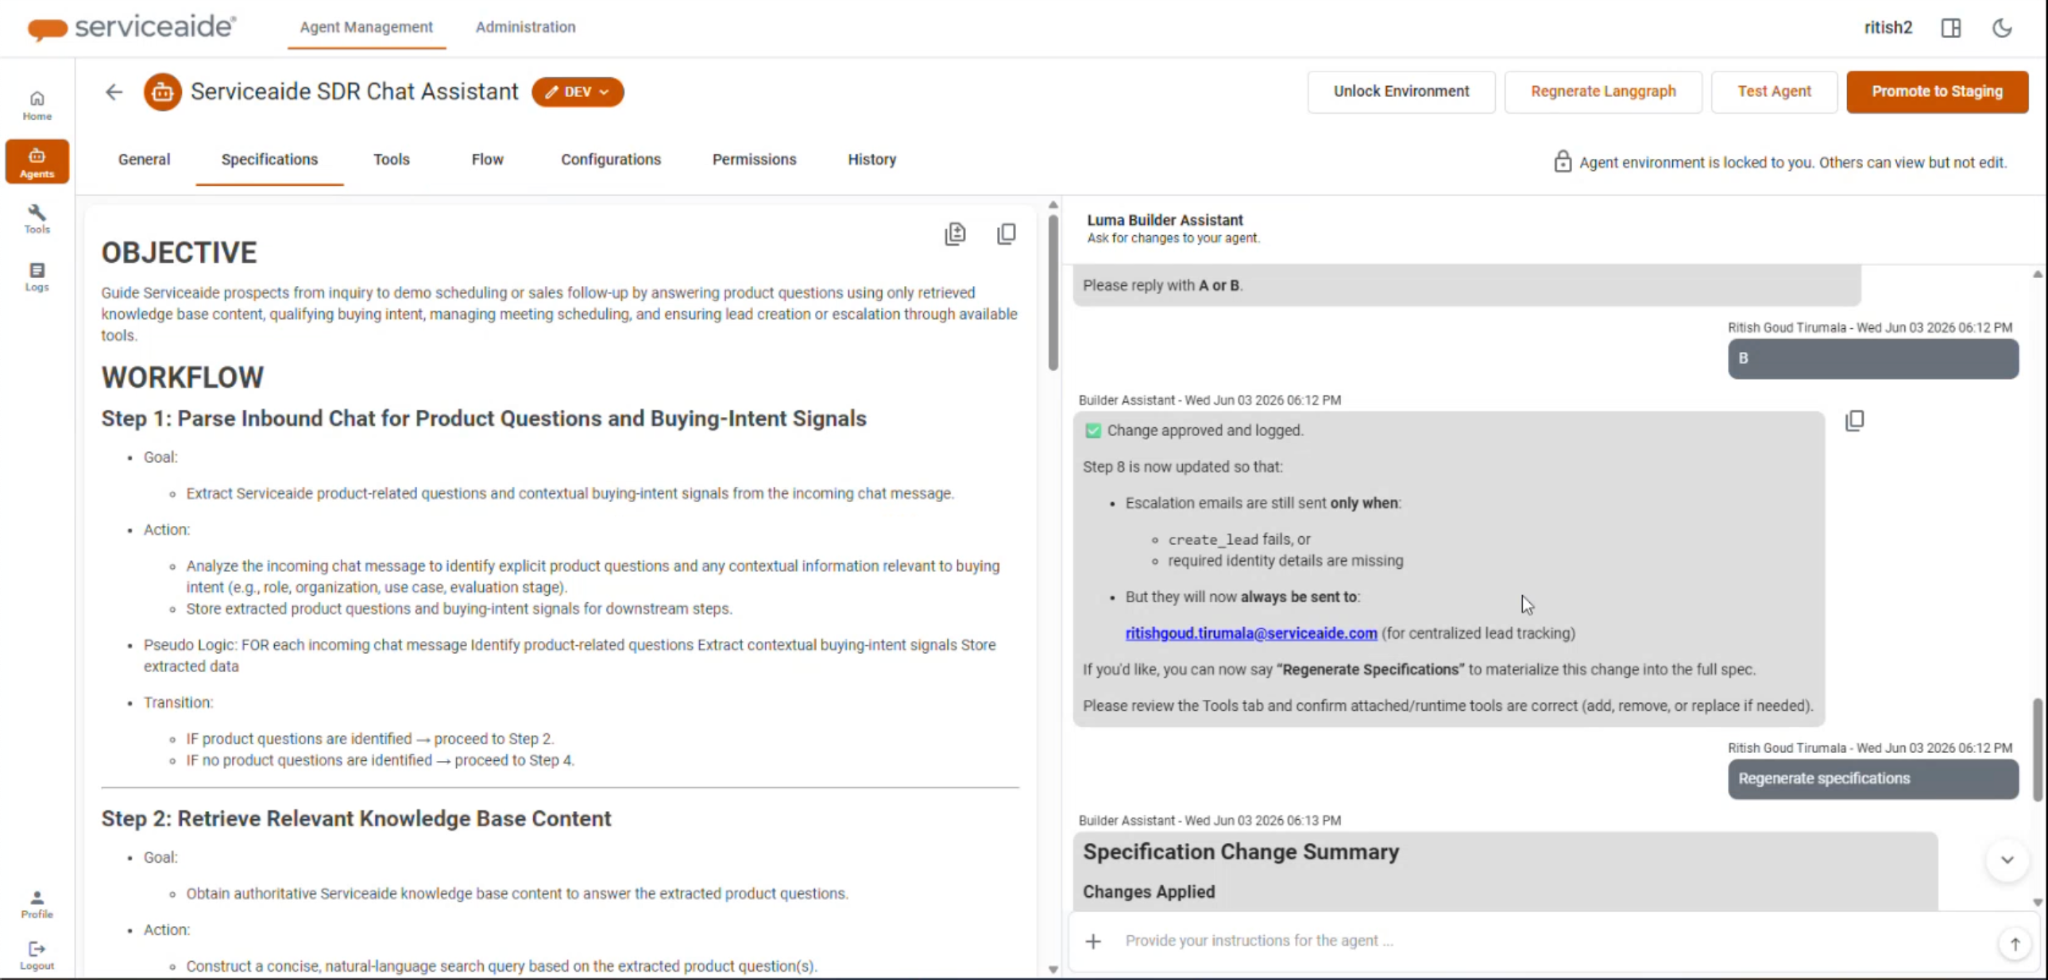
Task: Click the 'OBJECTIVE' heading
Action: tap(179, 253)
